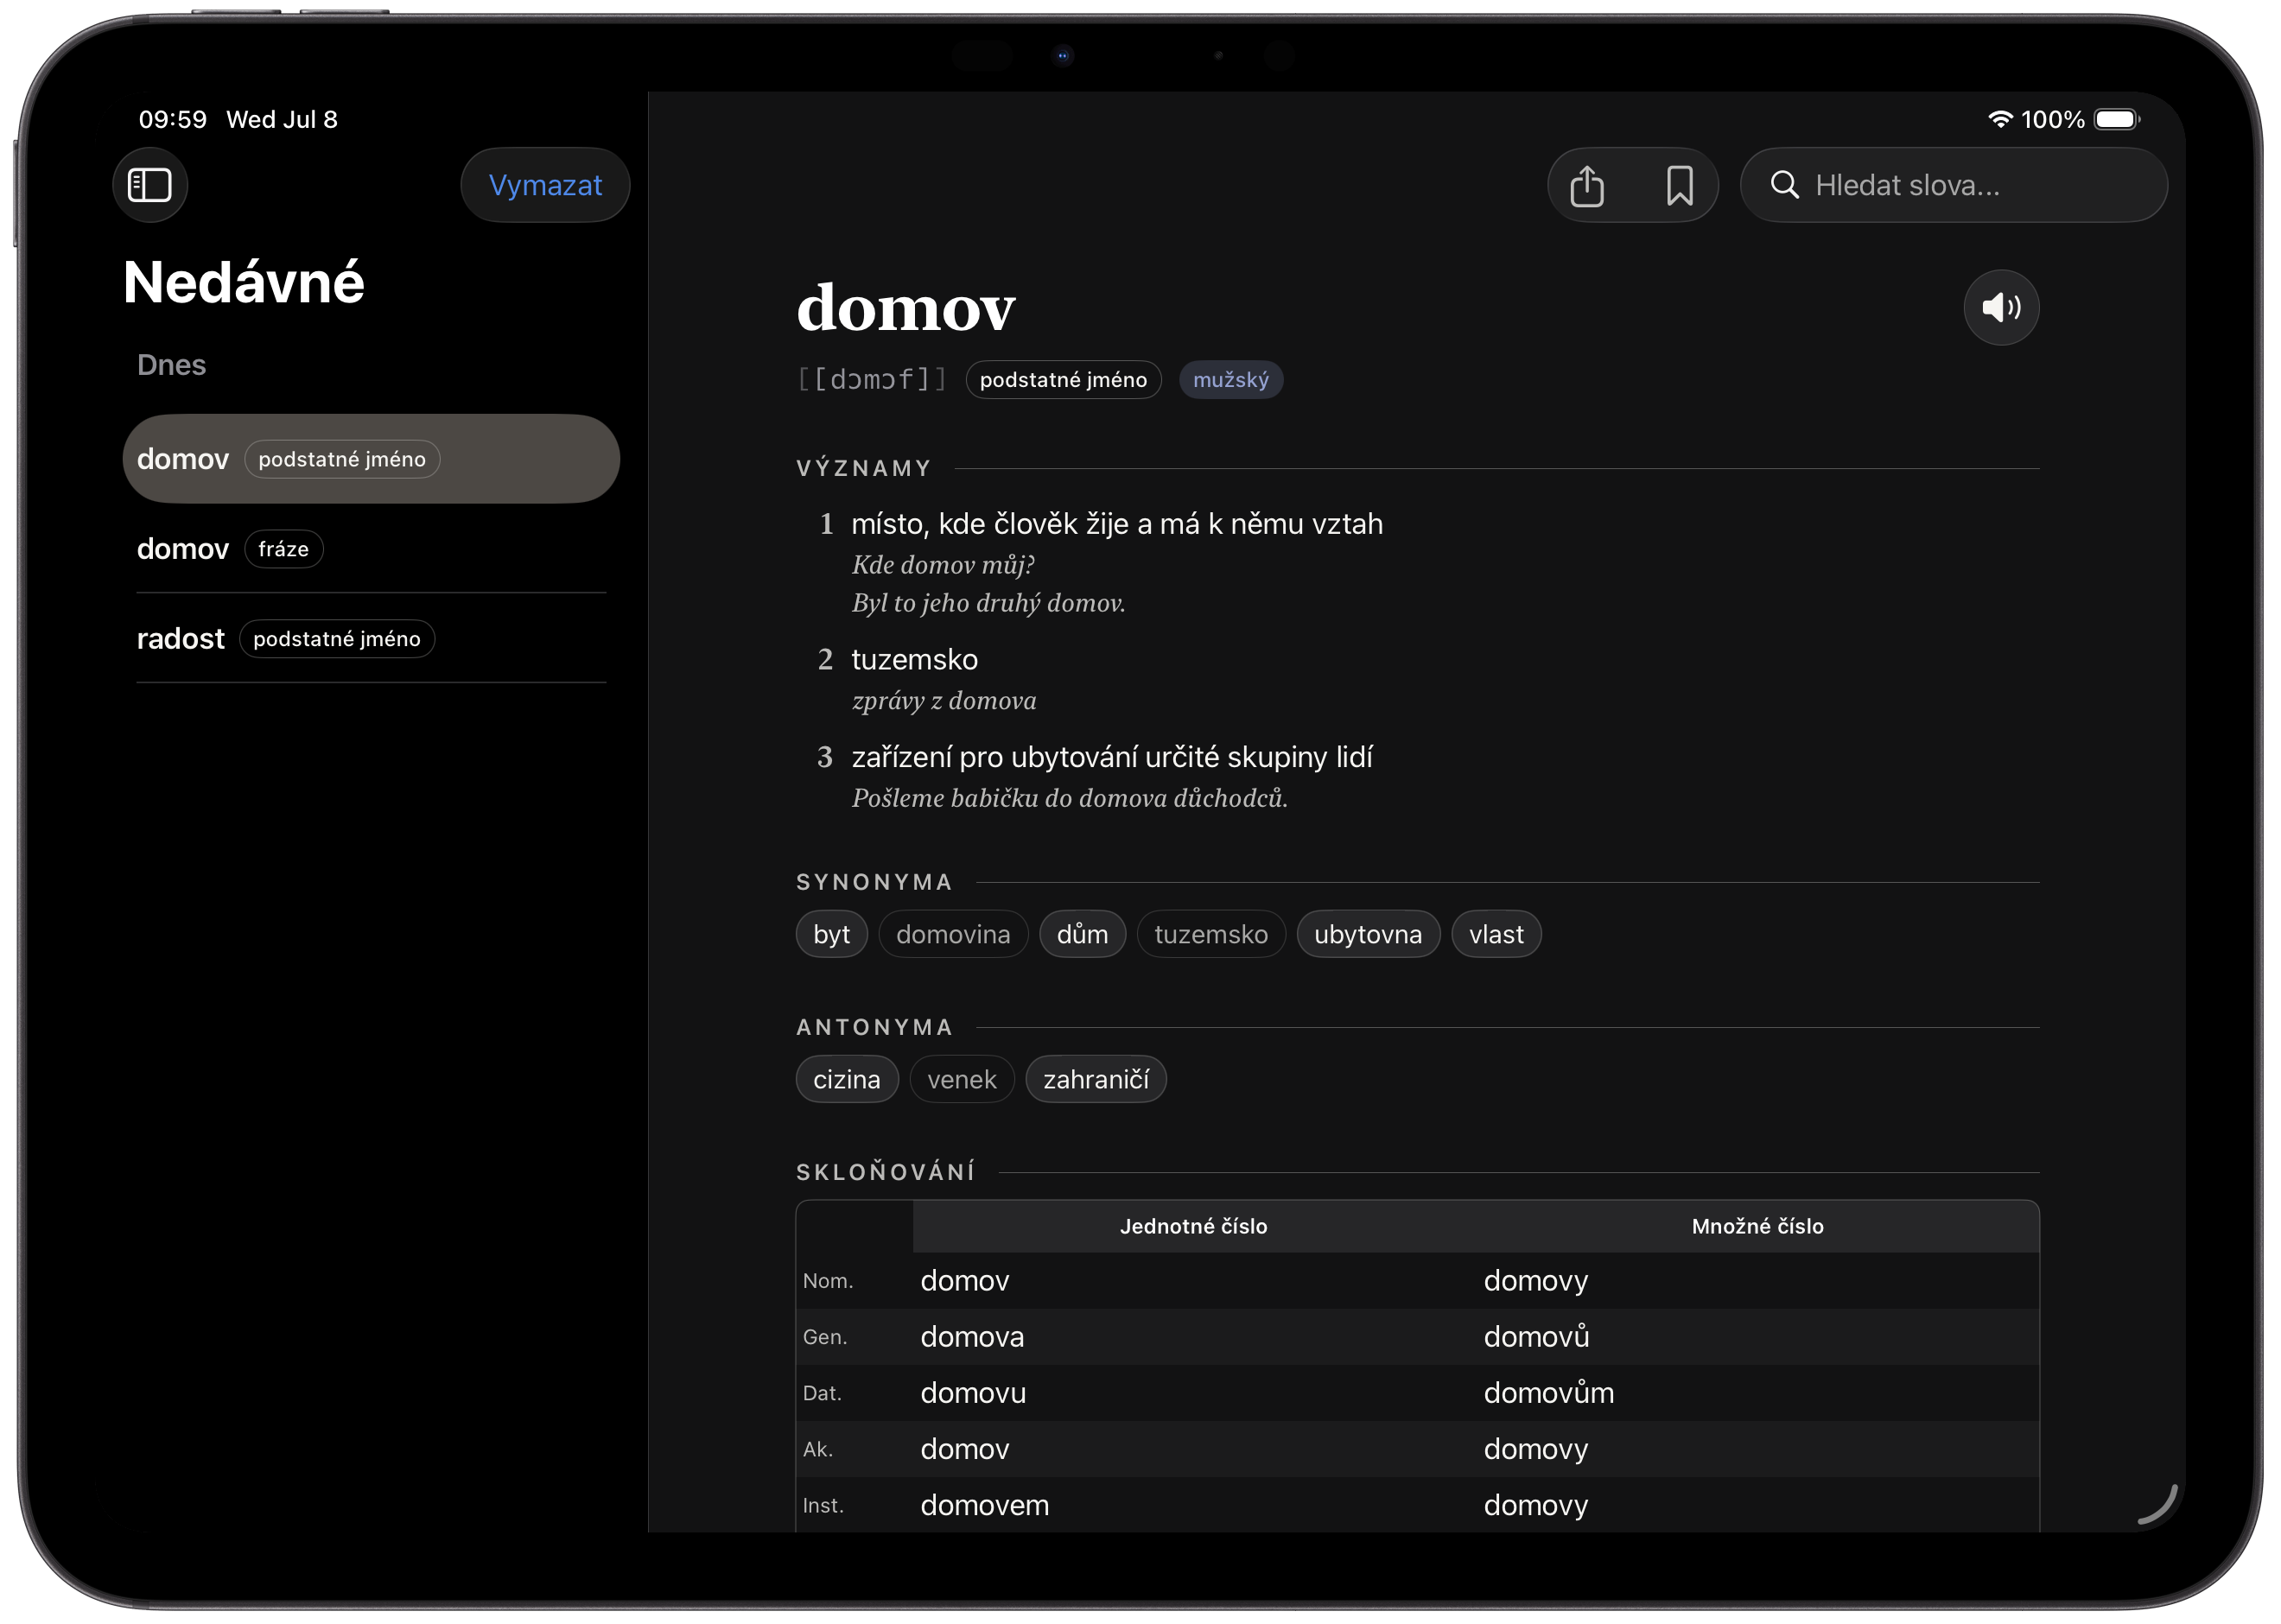This screenshot has width=2281, height=1624.
Task: Click the 09:59 clock in status bar
Action: [x=172, y=119]
